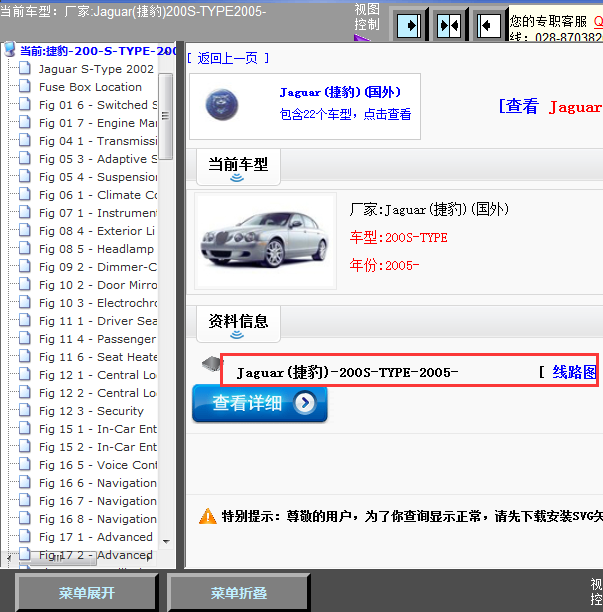The image size is (603, 612).
Task: Click the tree scrollbar down arrow
Action: (166, 541)
